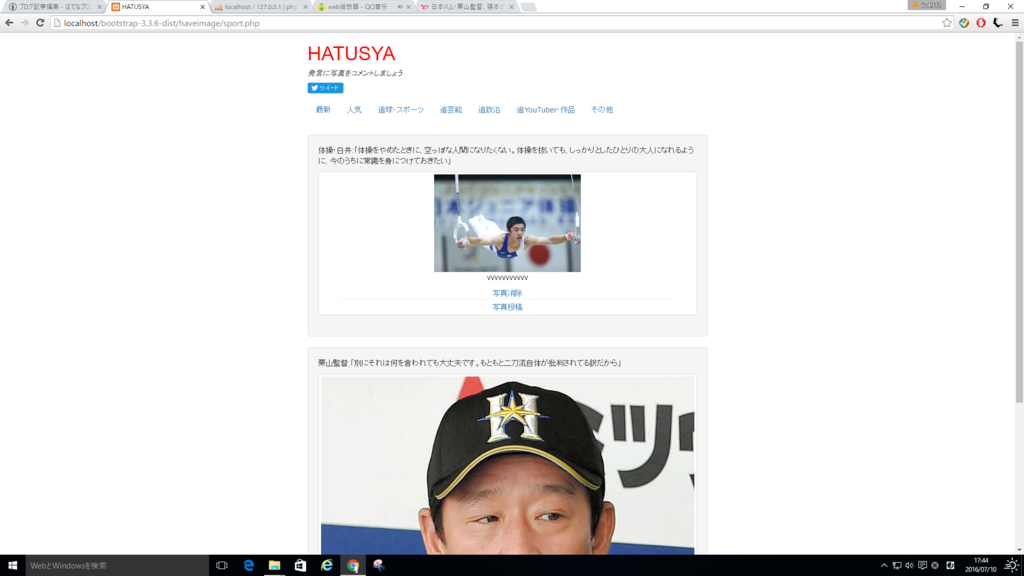Close the HATUSYA tab

point(202,7)
